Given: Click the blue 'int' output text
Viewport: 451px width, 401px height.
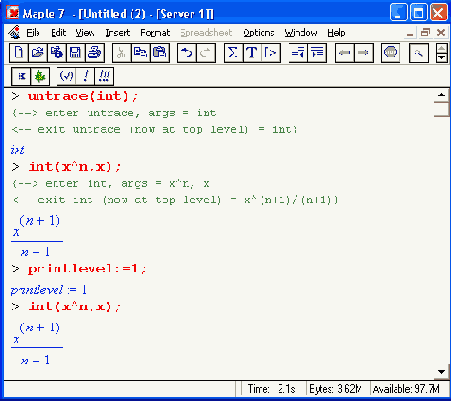Looking at the screenshot, I should [17, 150].
